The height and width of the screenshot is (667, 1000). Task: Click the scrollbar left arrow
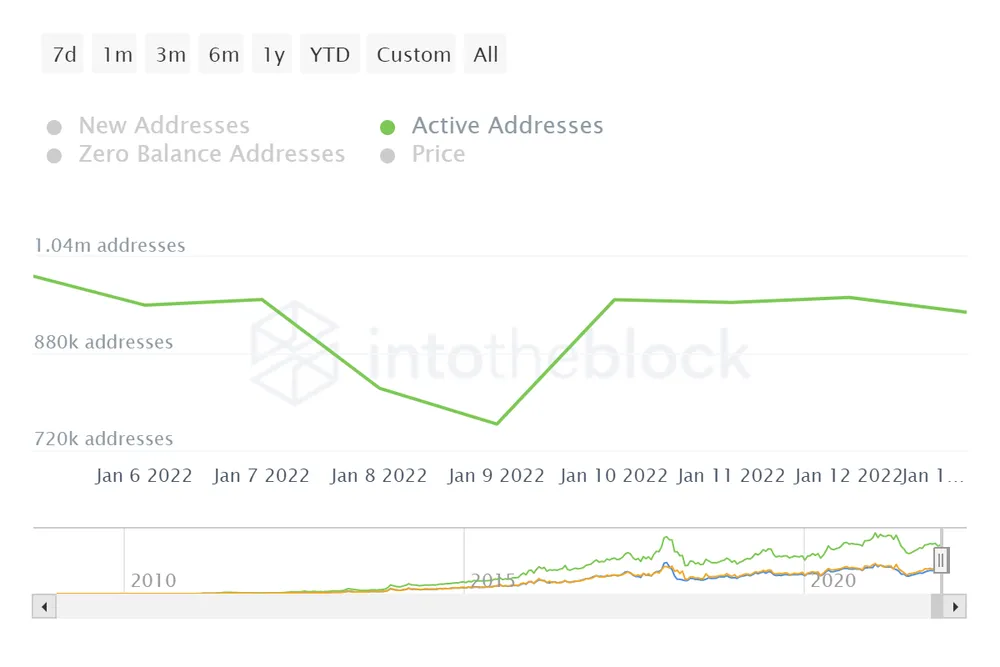[x=44, y=606]
